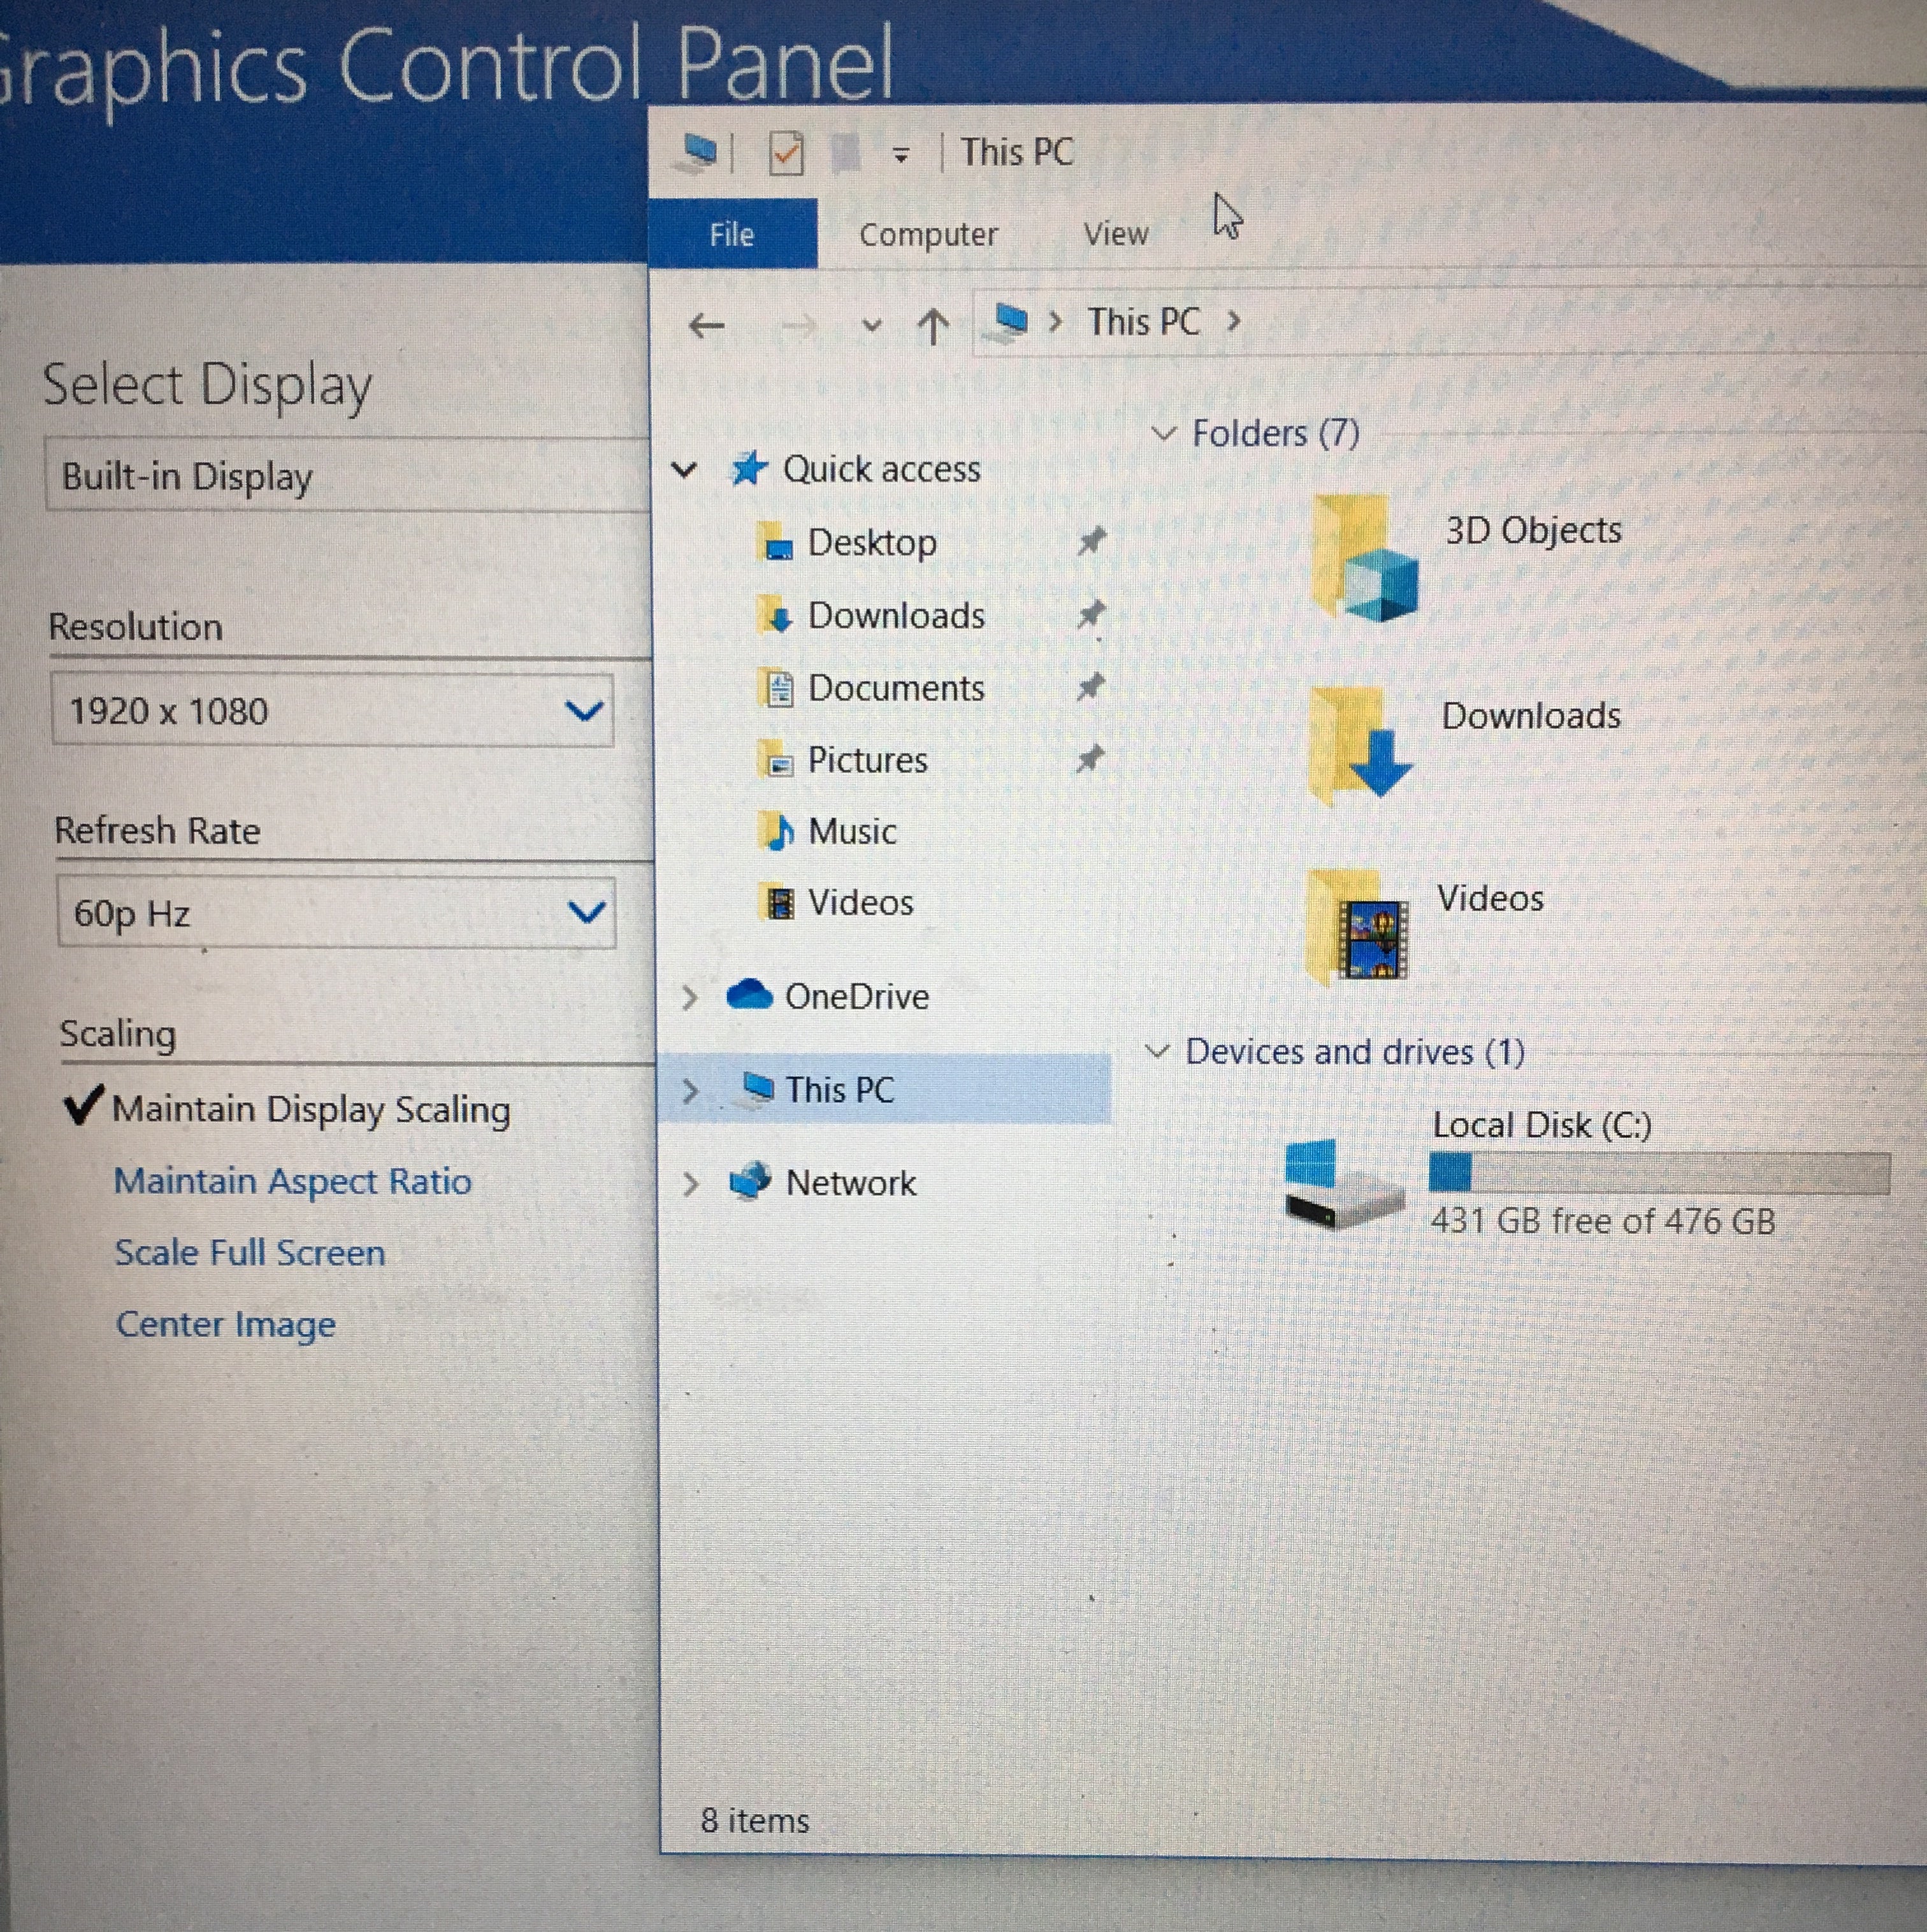Click the pin icon next to Pictures
1927x1932 pixels.
tap(1089, 759)
